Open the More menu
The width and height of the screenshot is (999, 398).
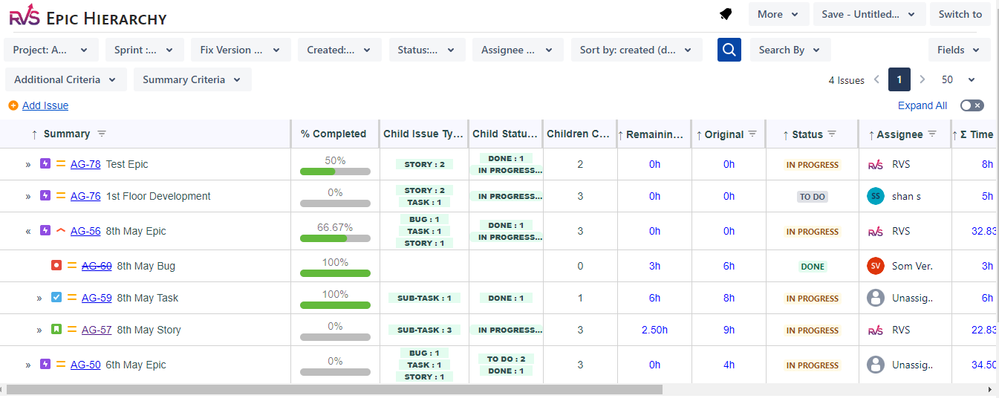(x=779, y=14)
